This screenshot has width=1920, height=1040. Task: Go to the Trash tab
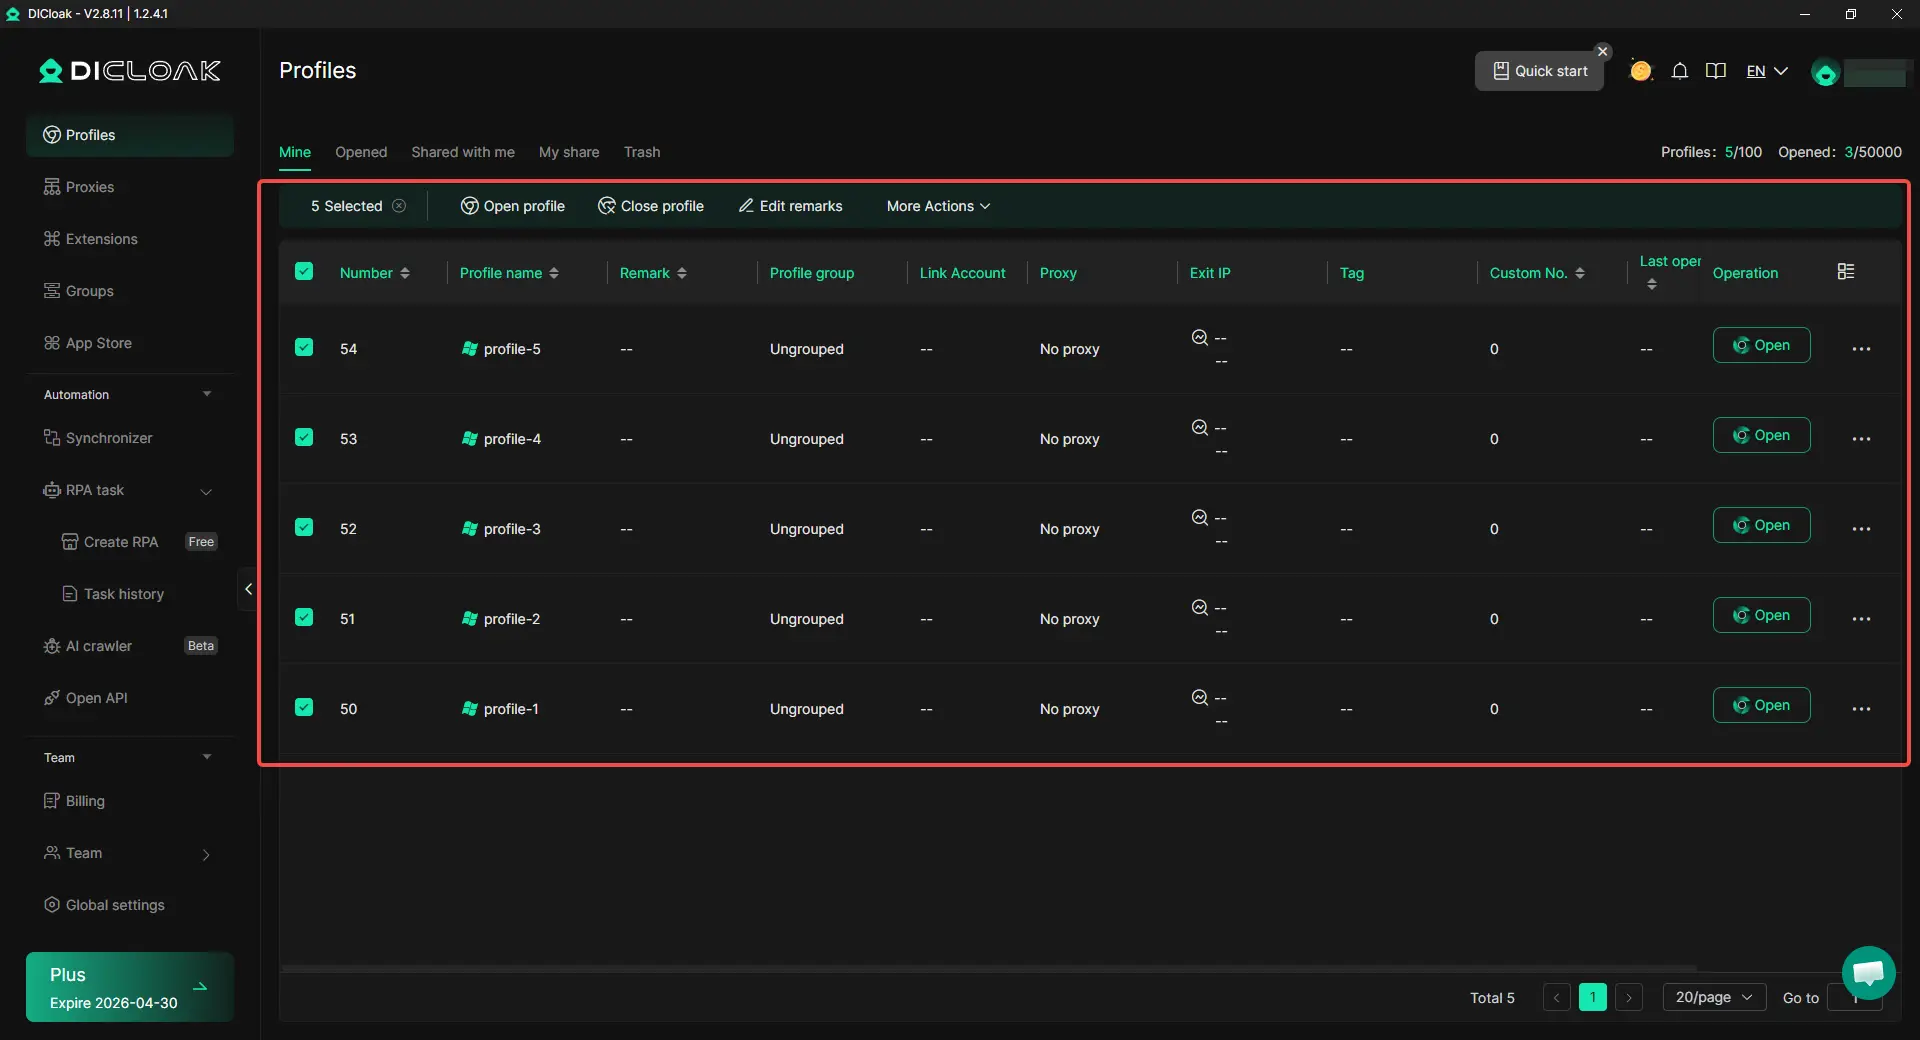click(642, 152)
